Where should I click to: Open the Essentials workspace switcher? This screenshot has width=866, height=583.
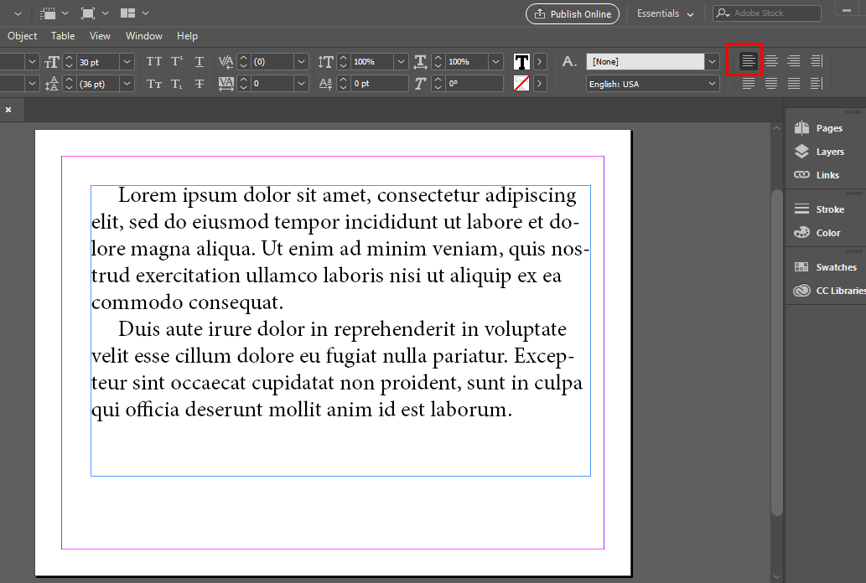pyautogui.click(x=665, y=14)
